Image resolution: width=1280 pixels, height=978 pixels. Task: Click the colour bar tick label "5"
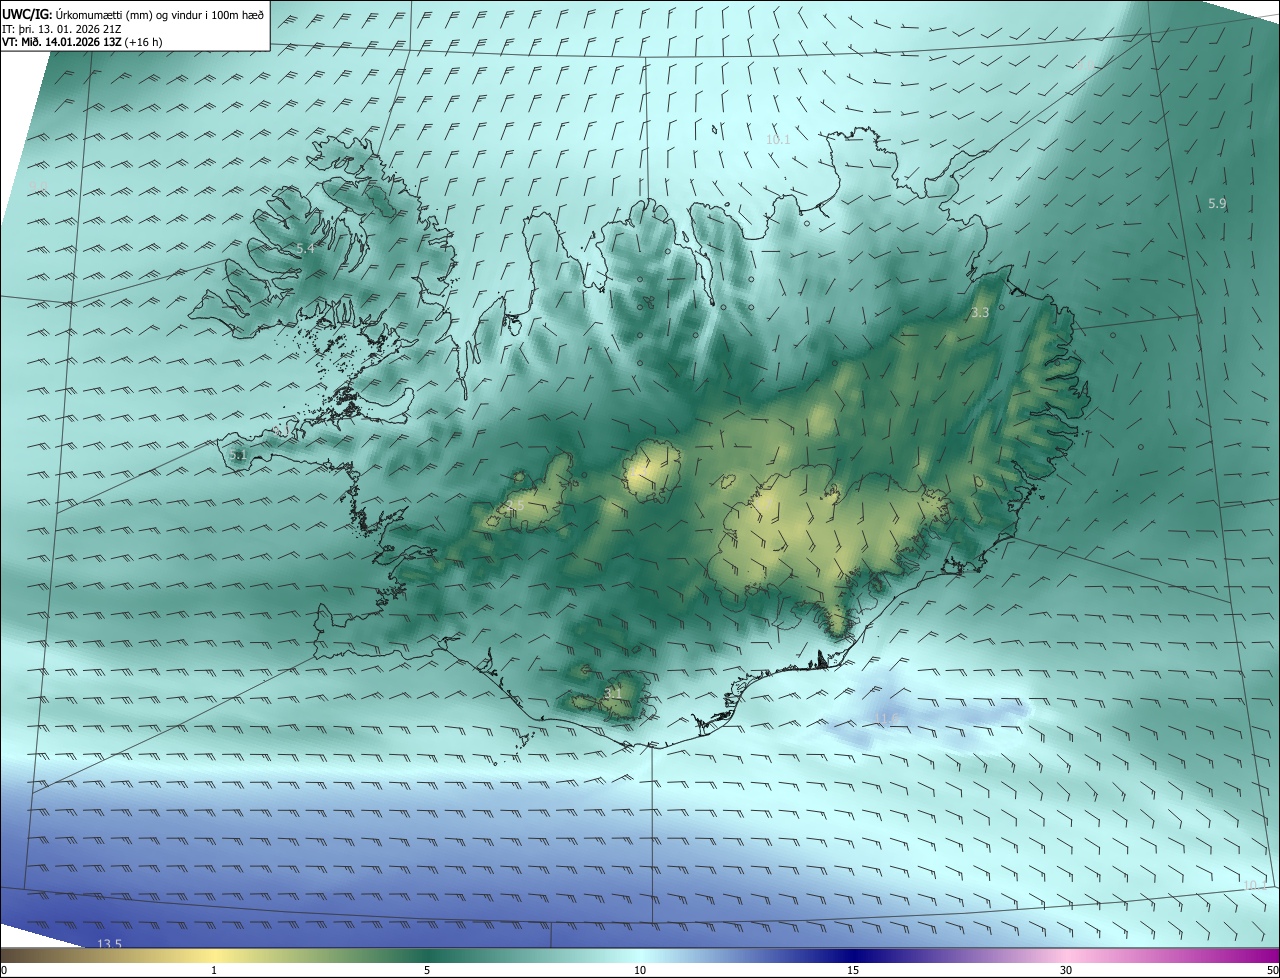pyautogui.click(x=427, y=970)
